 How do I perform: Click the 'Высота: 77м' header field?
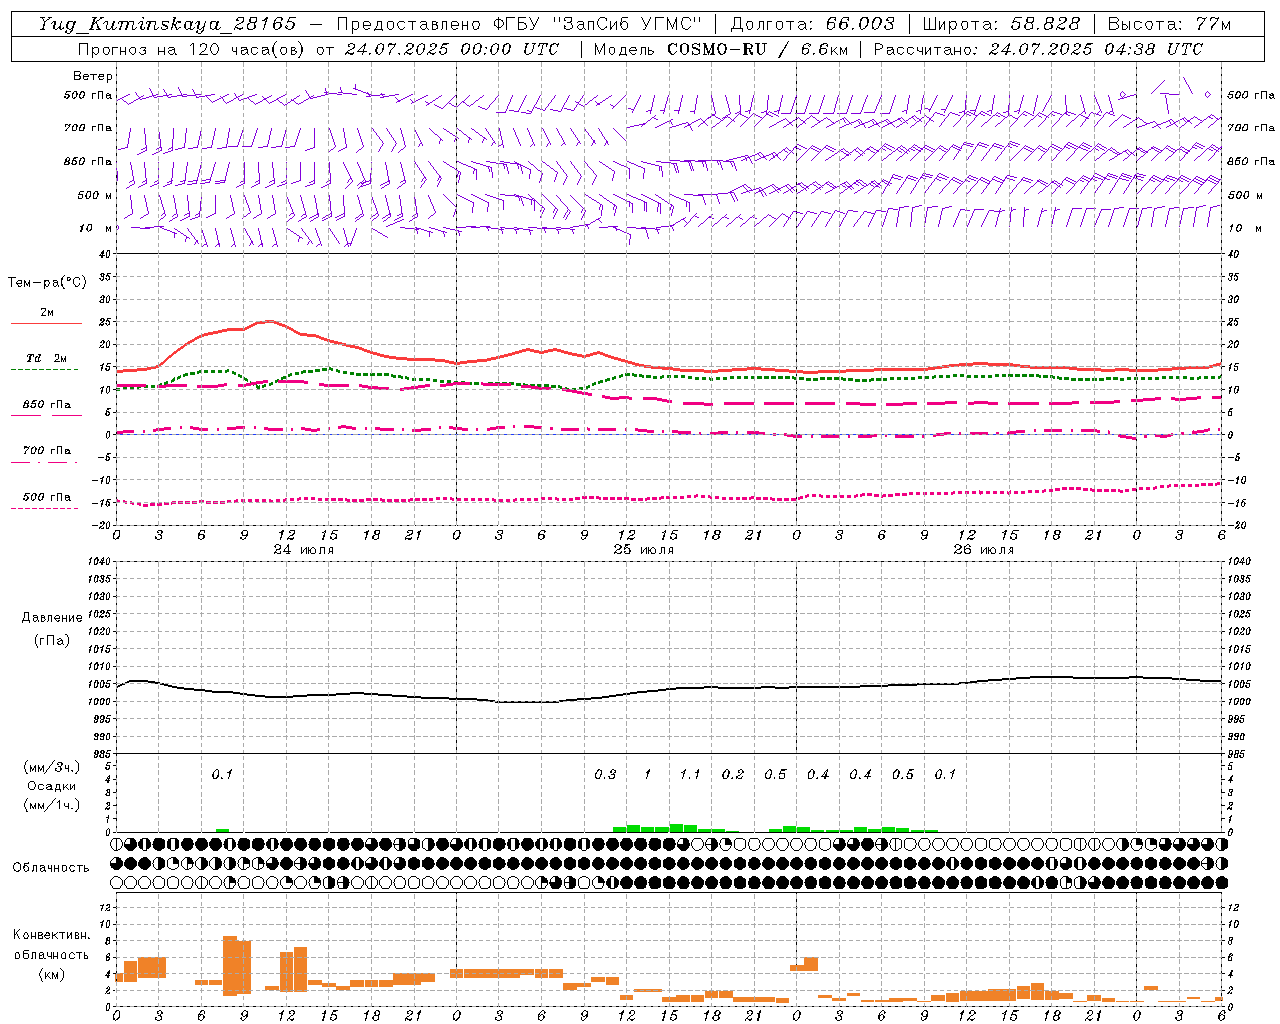tap(1169, 24)
